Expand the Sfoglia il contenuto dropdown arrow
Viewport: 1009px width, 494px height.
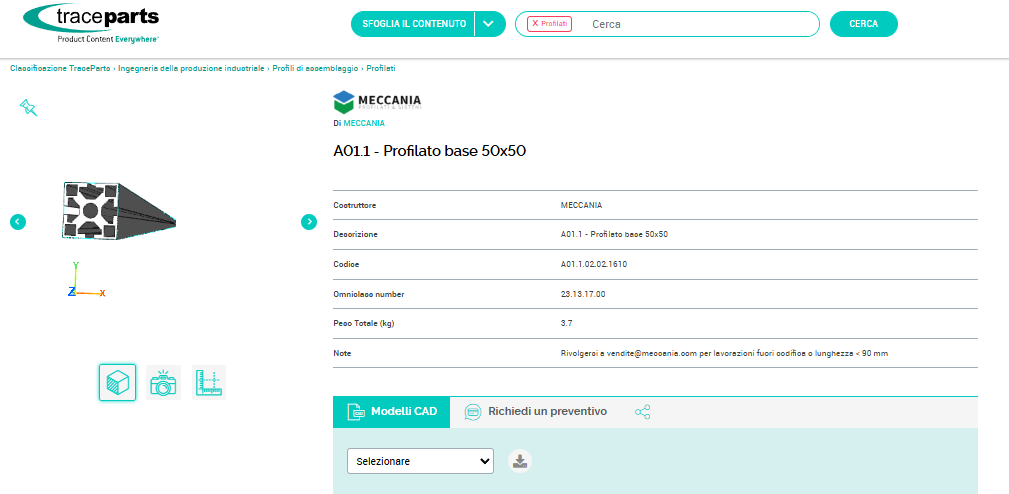(488, 24)
